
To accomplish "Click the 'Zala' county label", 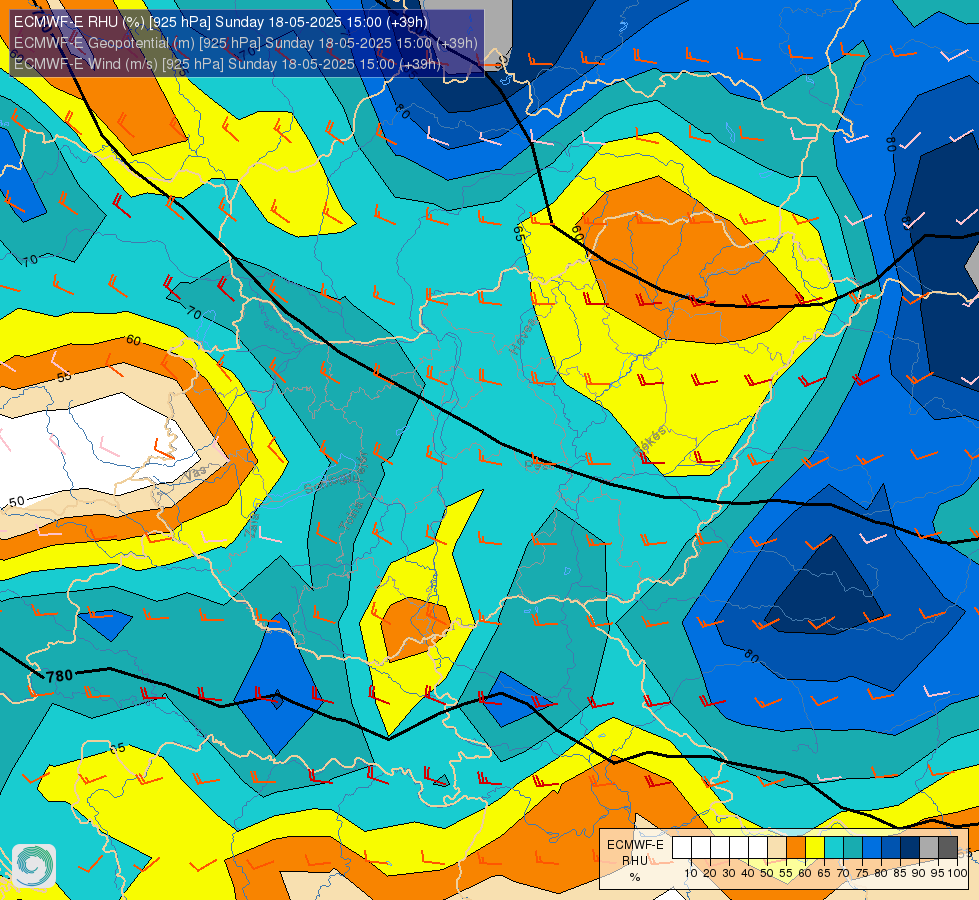I will 252,525.
